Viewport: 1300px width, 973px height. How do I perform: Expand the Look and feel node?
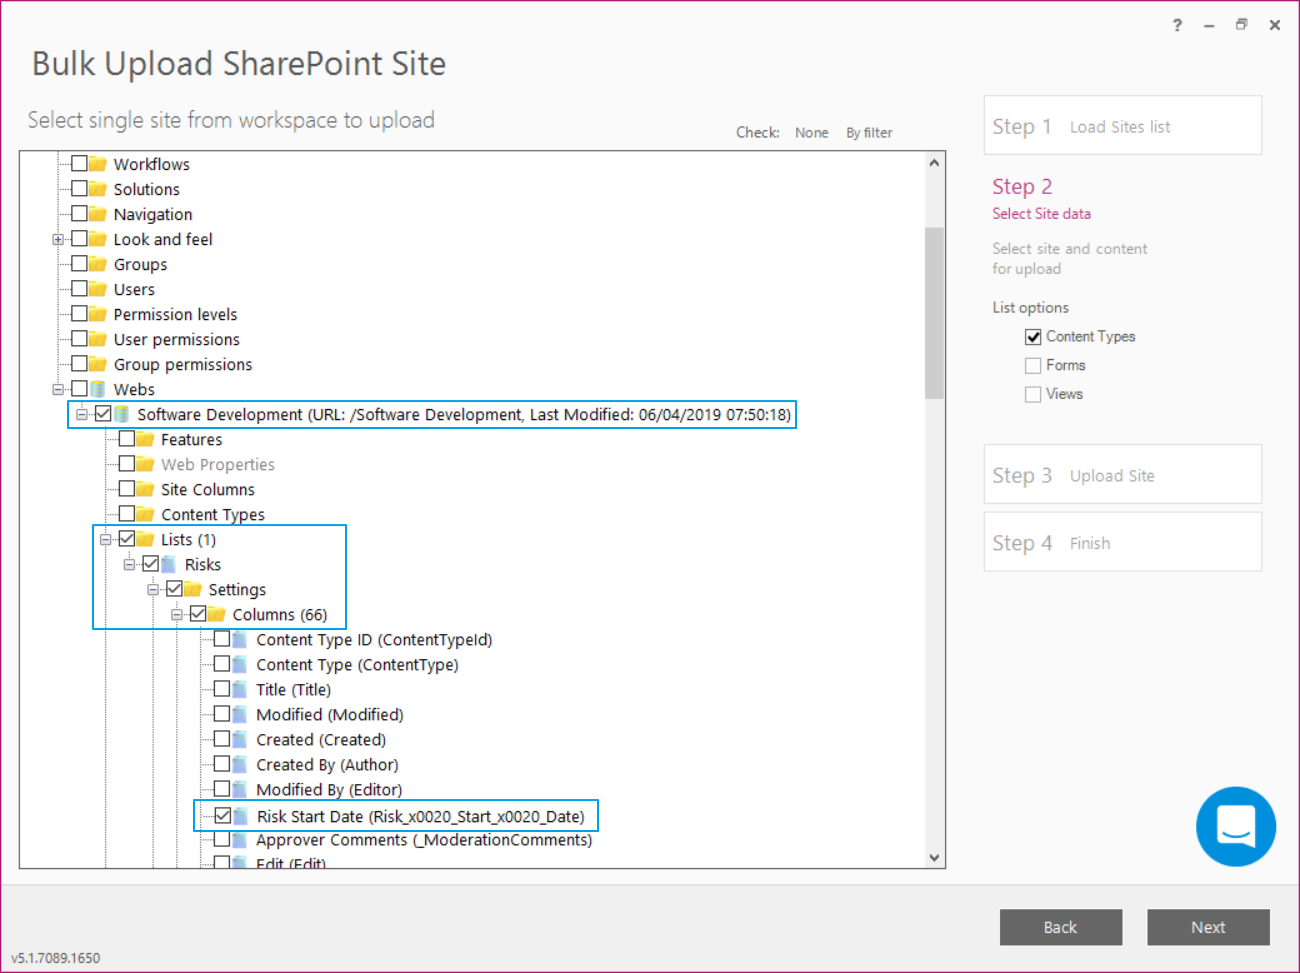click(58, 239)
